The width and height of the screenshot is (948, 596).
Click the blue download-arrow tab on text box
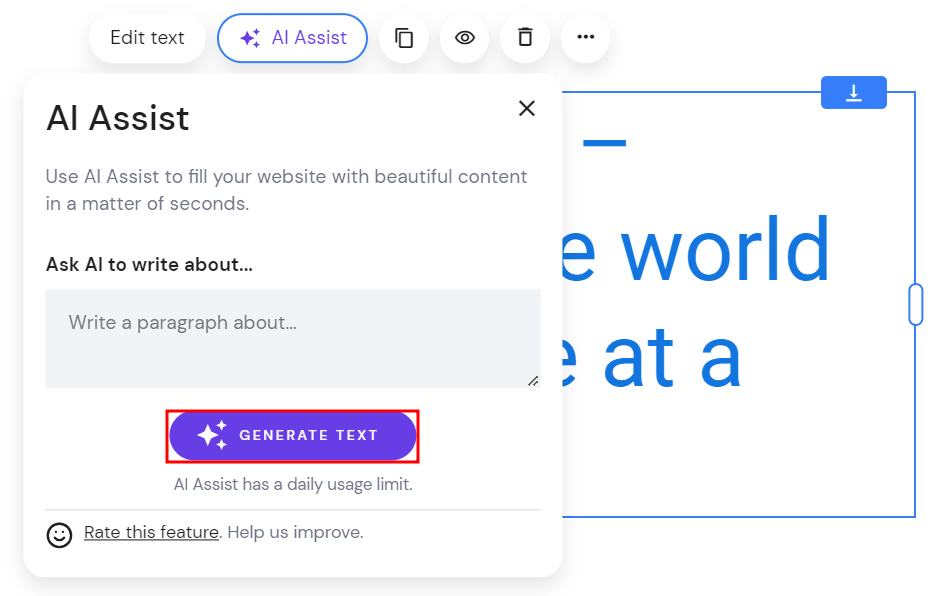[x=854, y=92]
